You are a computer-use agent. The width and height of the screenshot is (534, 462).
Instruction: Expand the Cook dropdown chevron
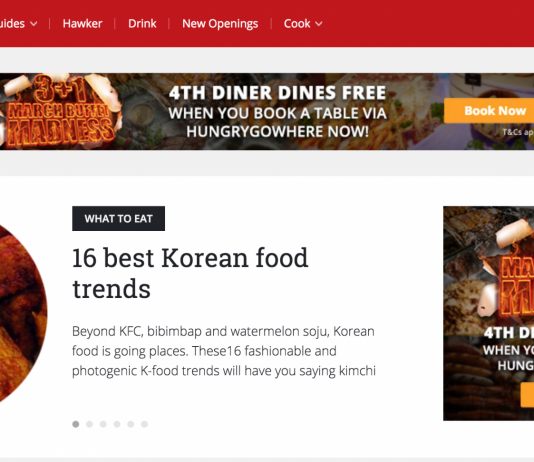pos(319,24)
